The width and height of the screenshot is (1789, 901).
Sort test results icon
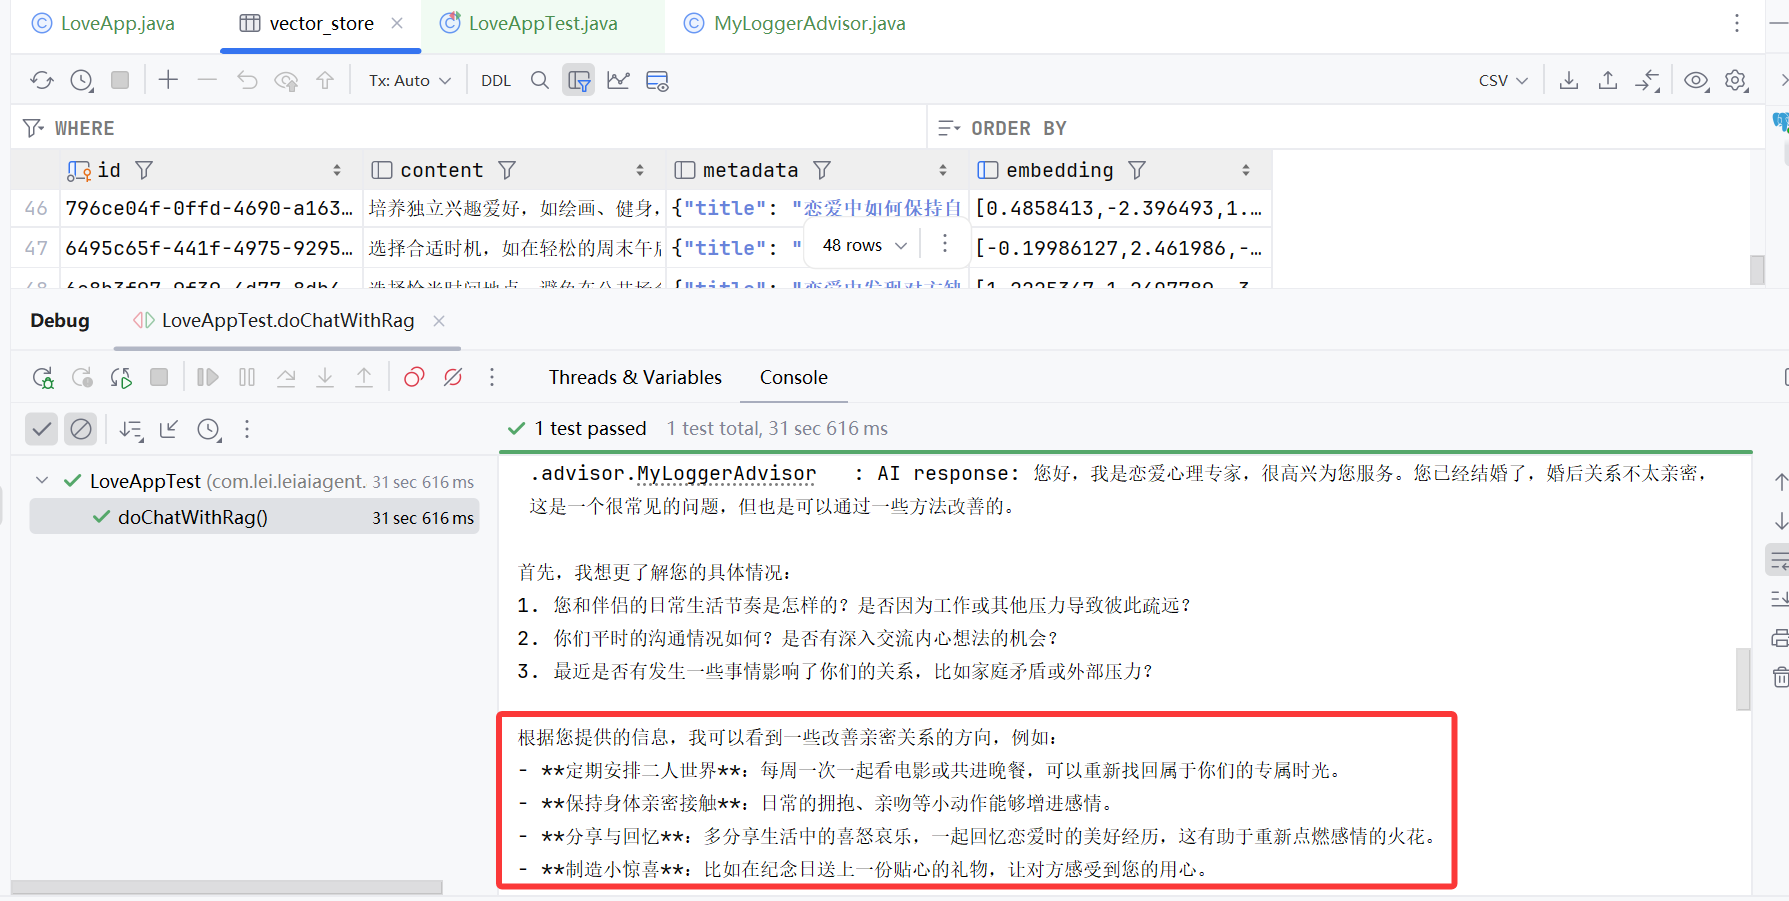(131, 429)
